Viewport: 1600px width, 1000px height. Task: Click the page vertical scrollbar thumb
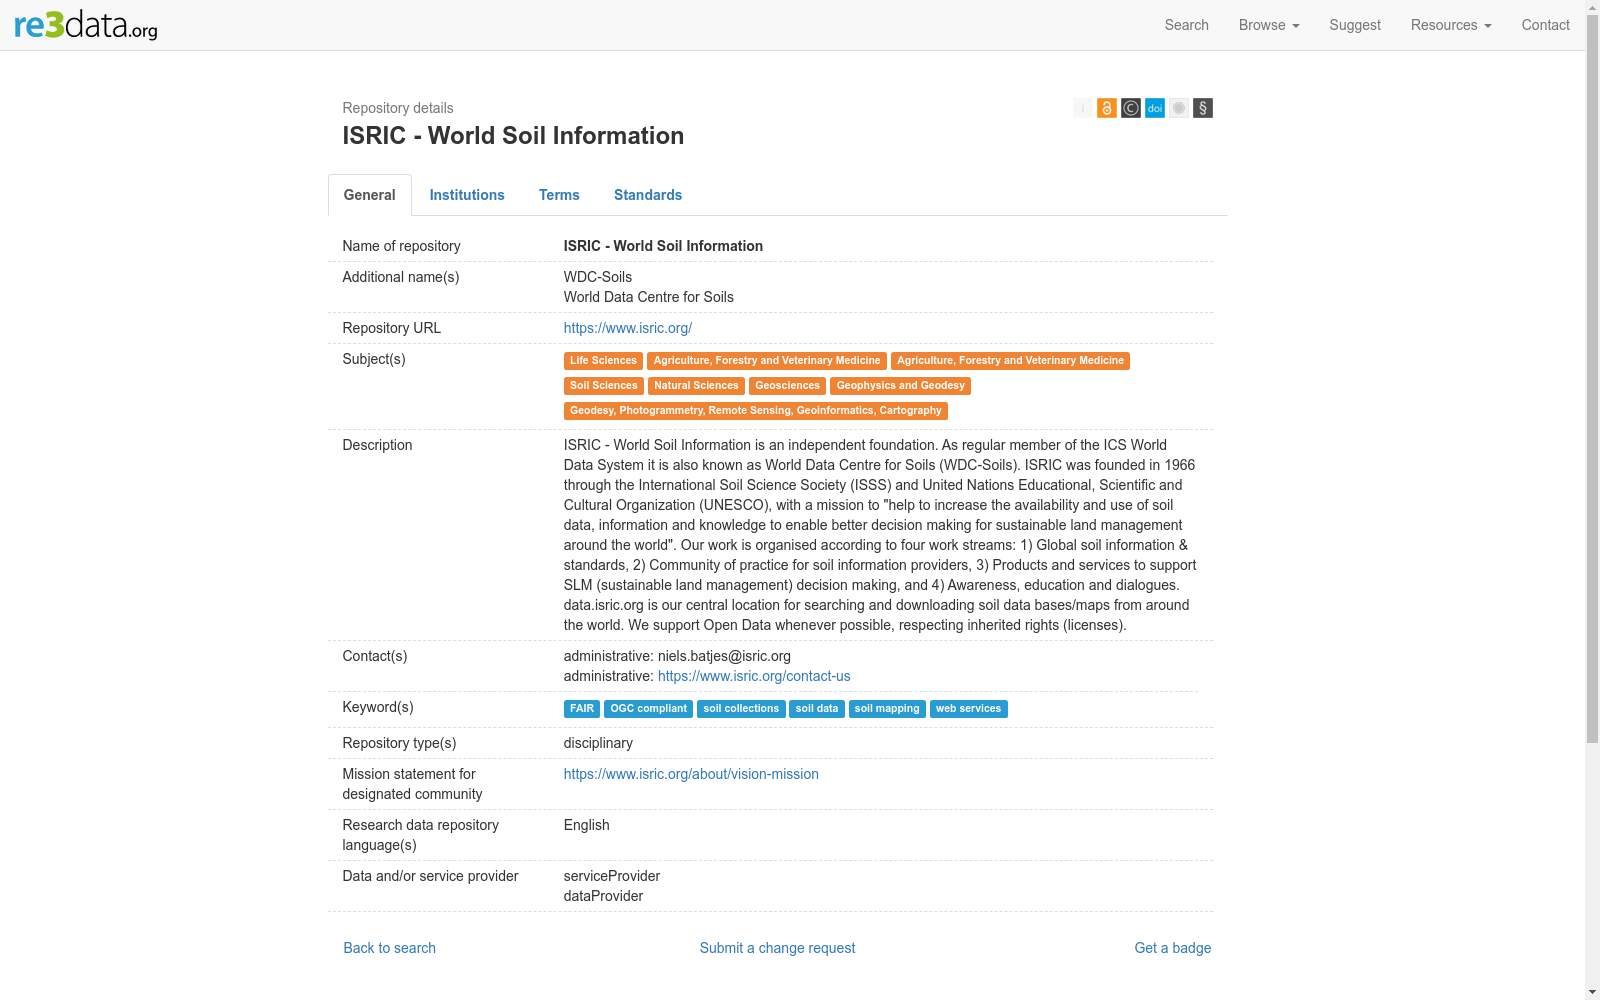coord(1592,379)
